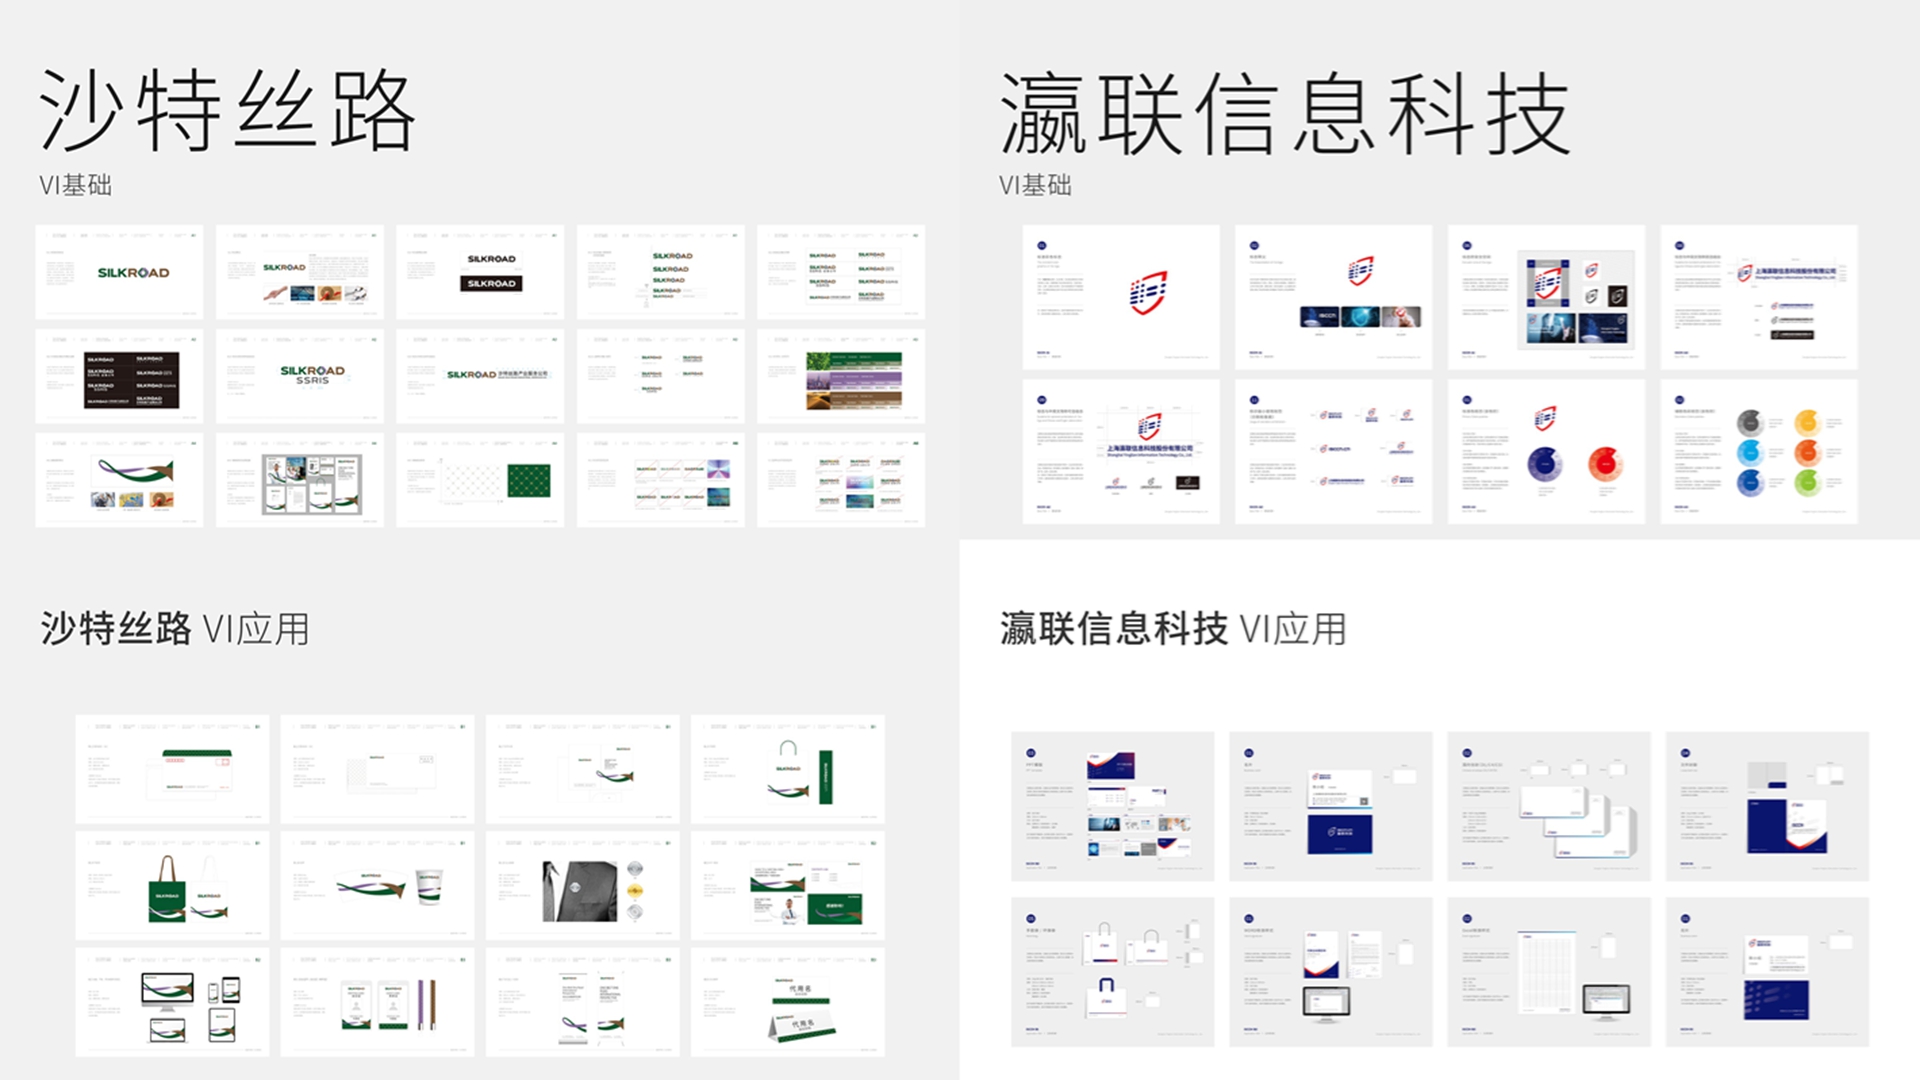Open the black panel with white SILKROAD logos
This screenshot has height=1080, width=1920.
119,376
